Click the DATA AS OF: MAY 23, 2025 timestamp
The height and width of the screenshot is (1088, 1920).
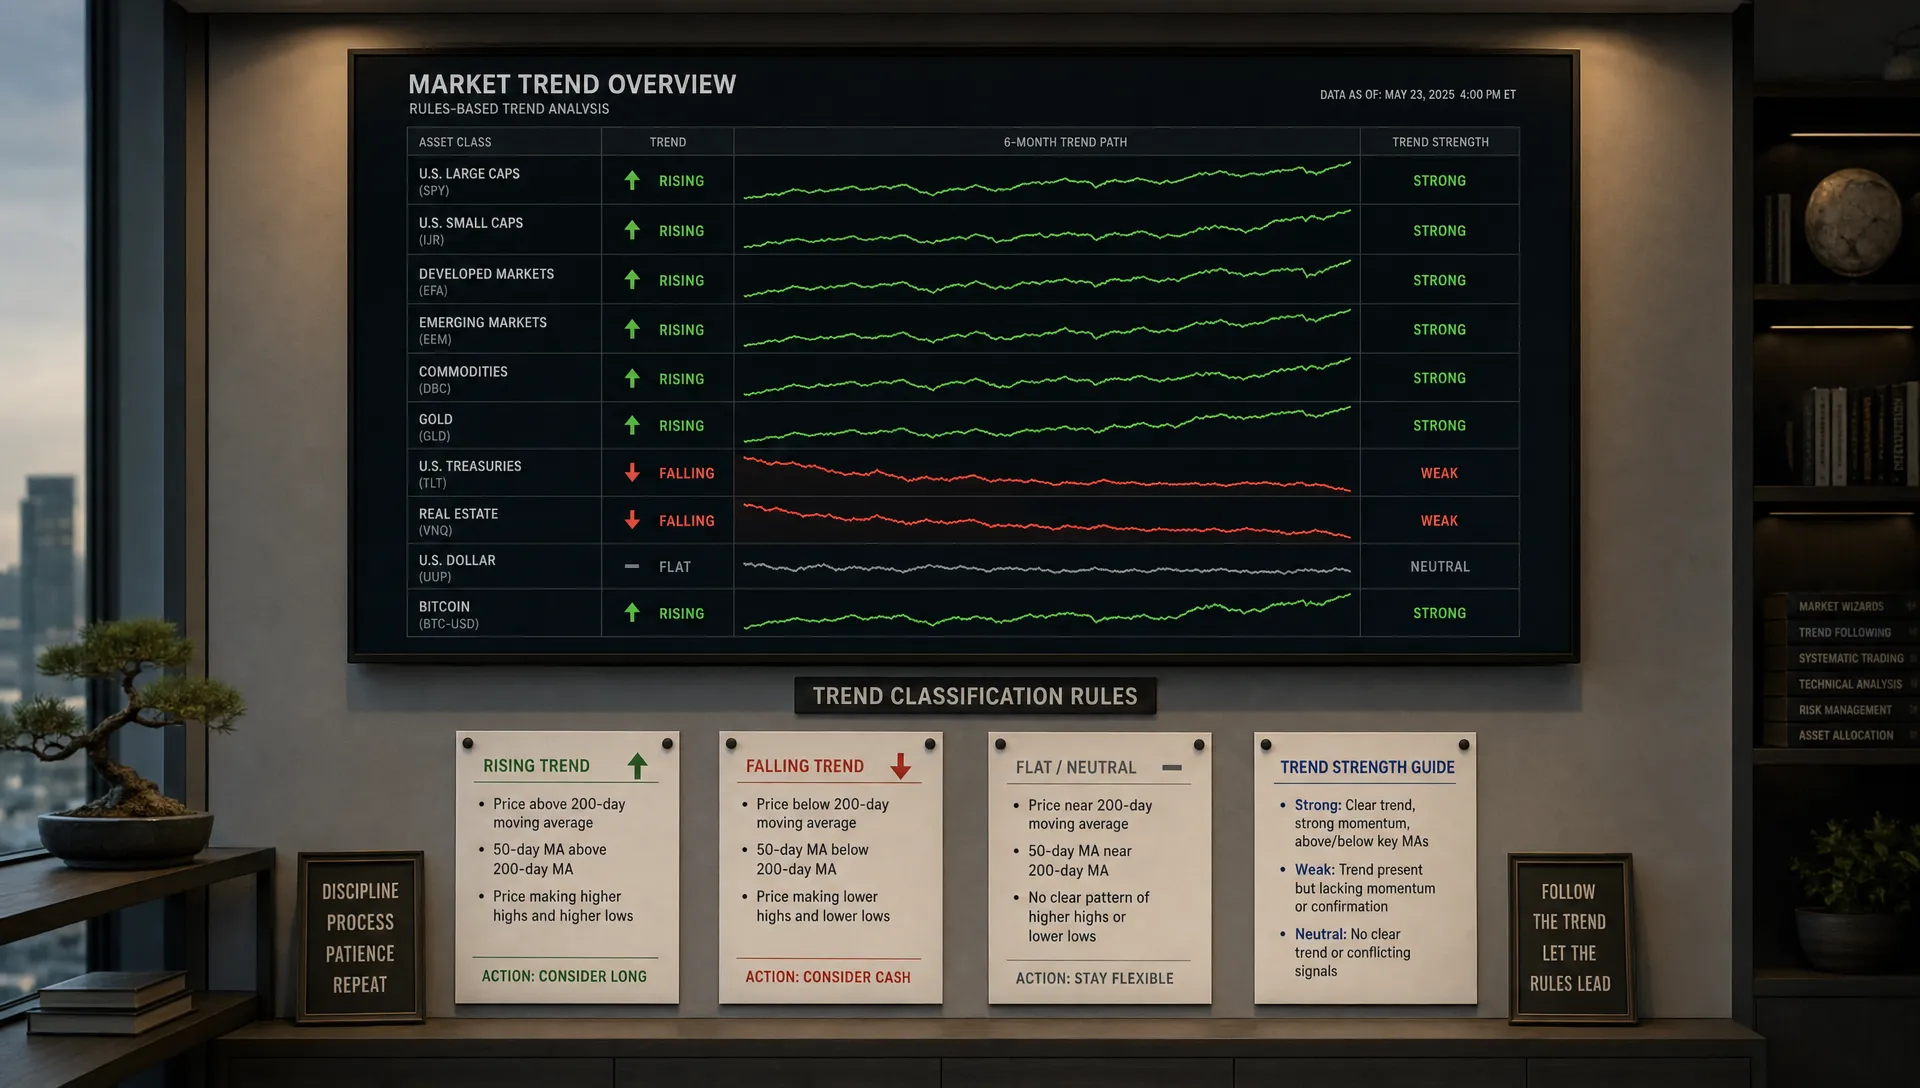(1418, 95)
